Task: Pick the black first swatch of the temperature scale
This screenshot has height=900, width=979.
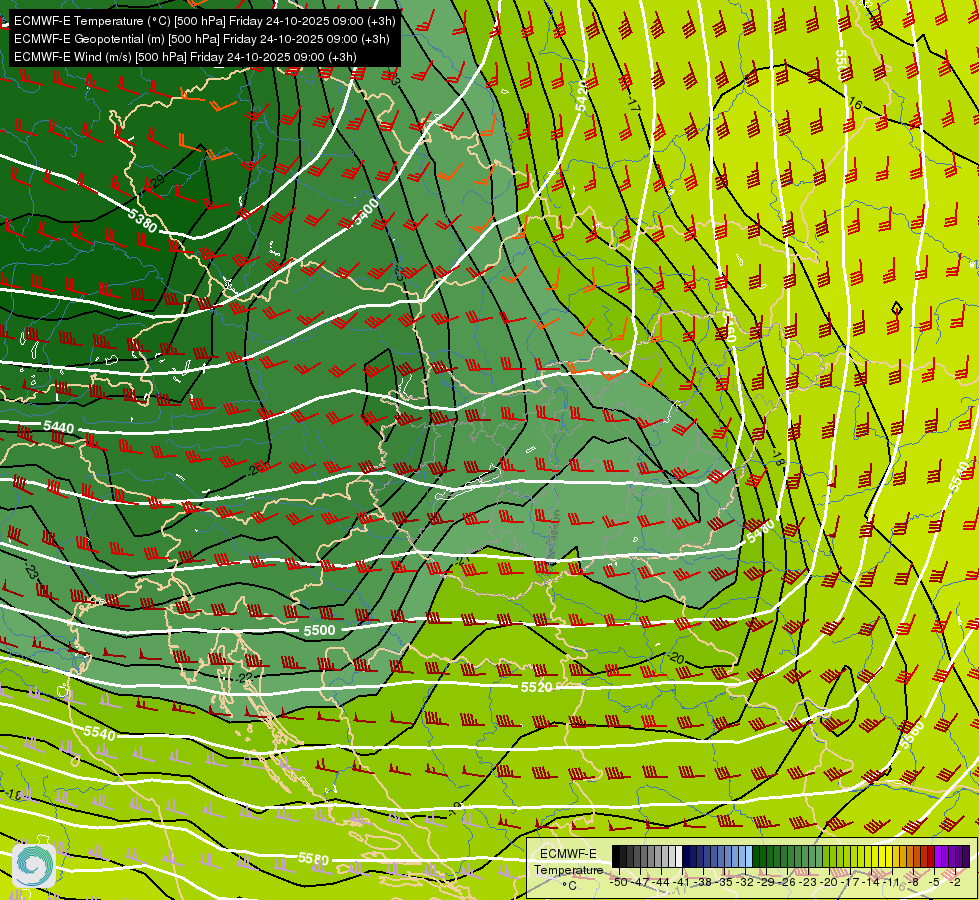Action: (616, 856)
